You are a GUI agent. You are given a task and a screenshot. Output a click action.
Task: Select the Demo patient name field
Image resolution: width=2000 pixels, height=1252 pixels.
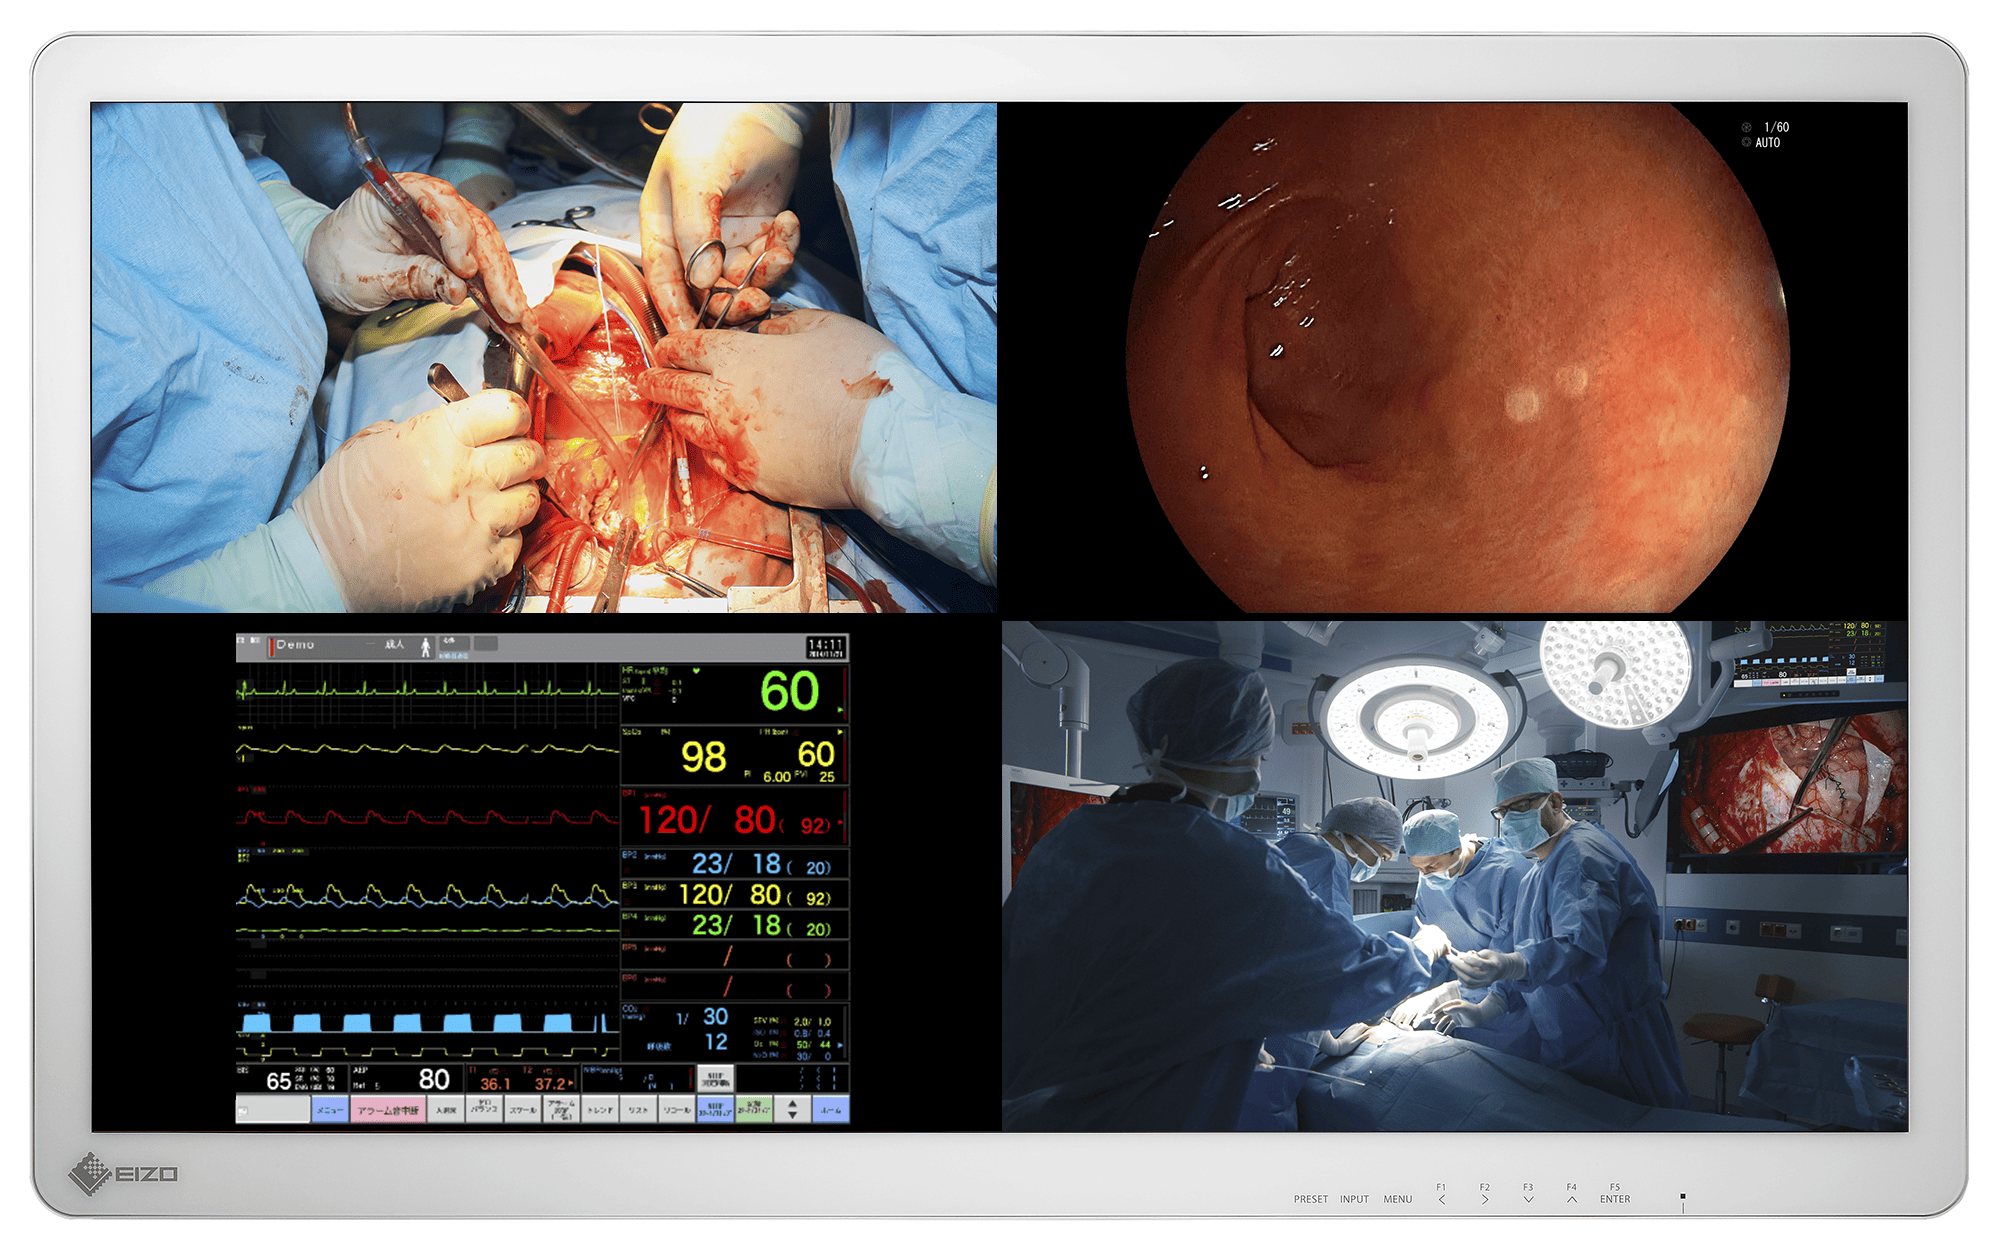click(x=296, y=646)
